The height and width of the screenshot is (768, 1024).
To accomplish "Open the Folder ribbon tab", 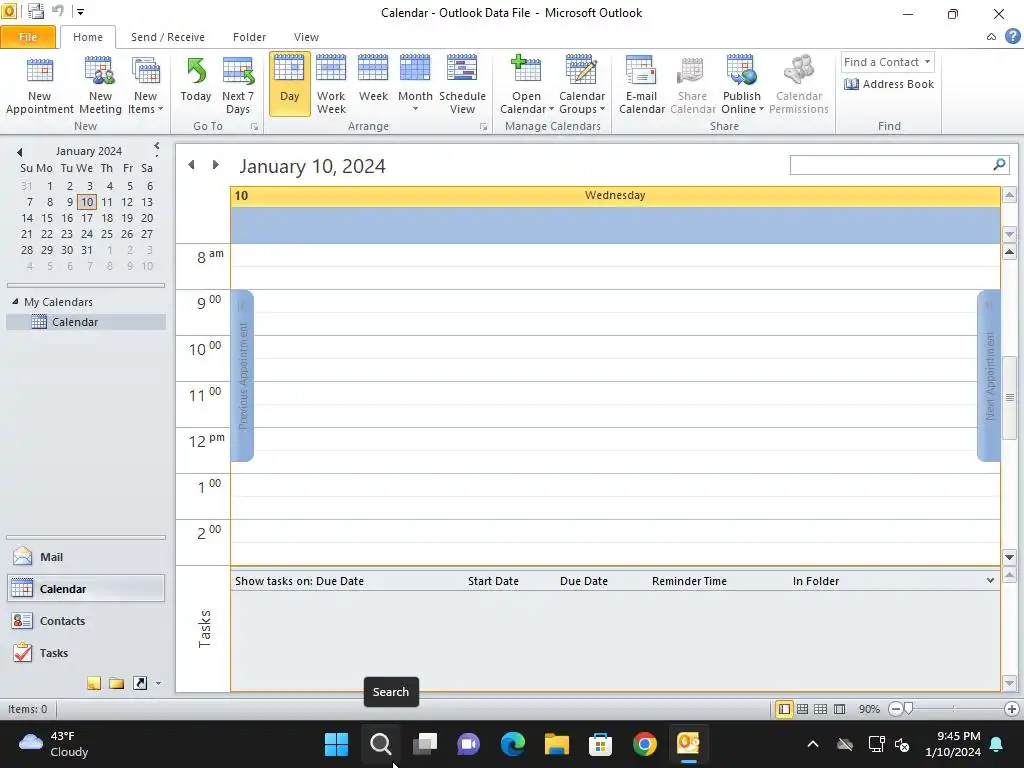I will coord(249,37).
